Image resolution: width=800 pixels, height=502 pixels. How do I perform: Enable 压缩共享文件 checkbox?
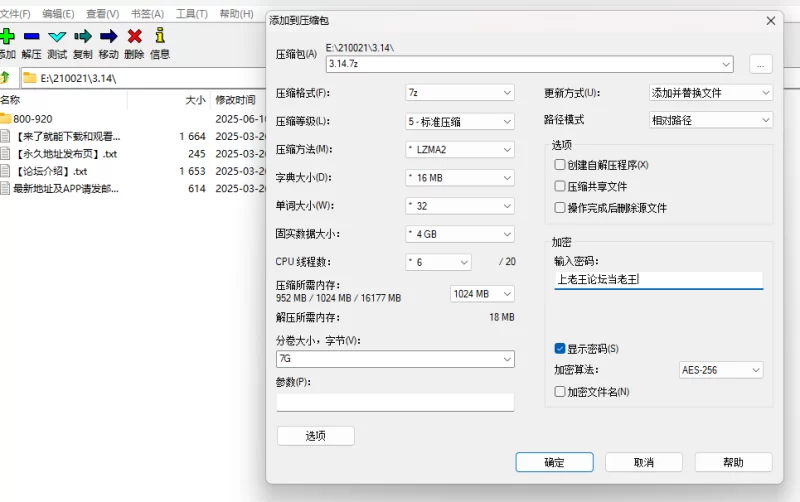(560, 186)
